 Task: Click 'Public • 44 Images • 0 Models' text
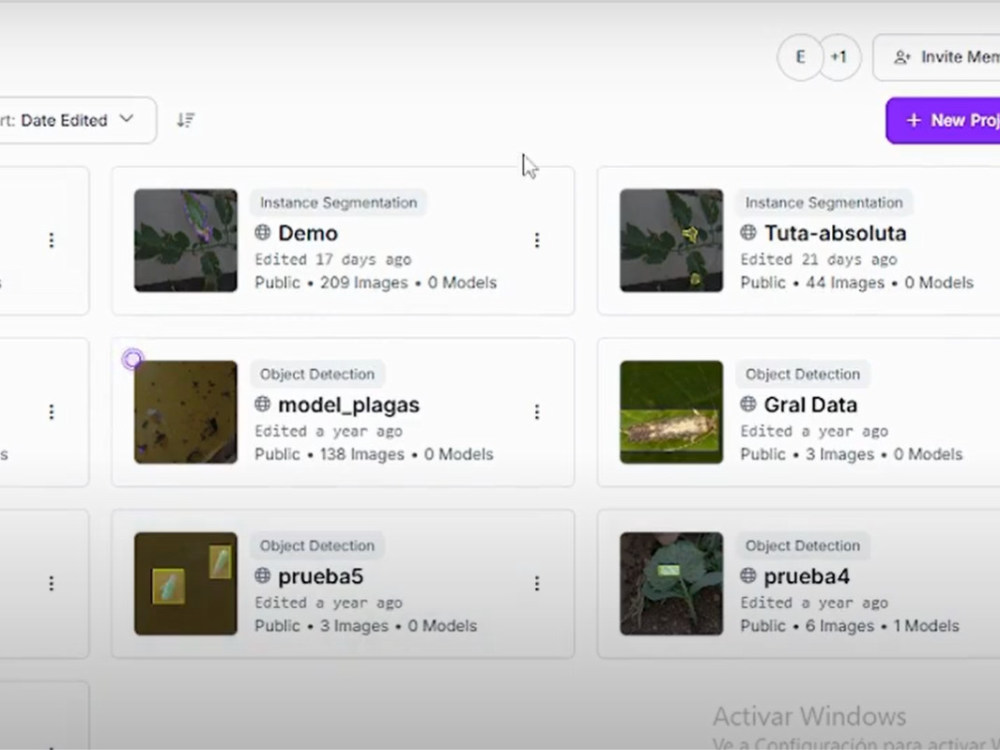coord(857,283)
